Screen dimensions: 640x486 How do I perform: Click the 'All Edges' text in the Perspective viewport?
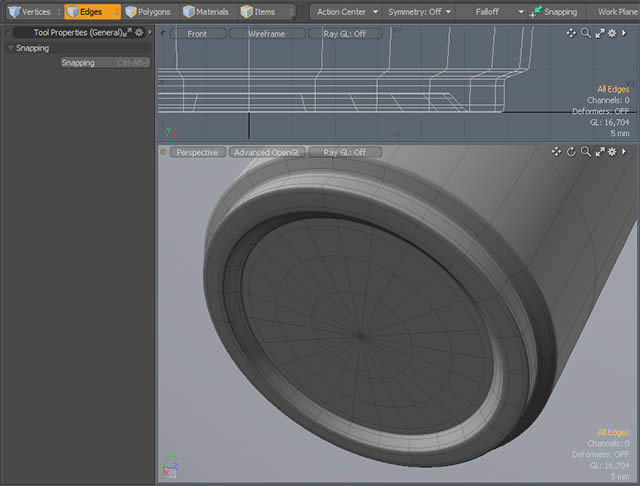coord(613,432)
